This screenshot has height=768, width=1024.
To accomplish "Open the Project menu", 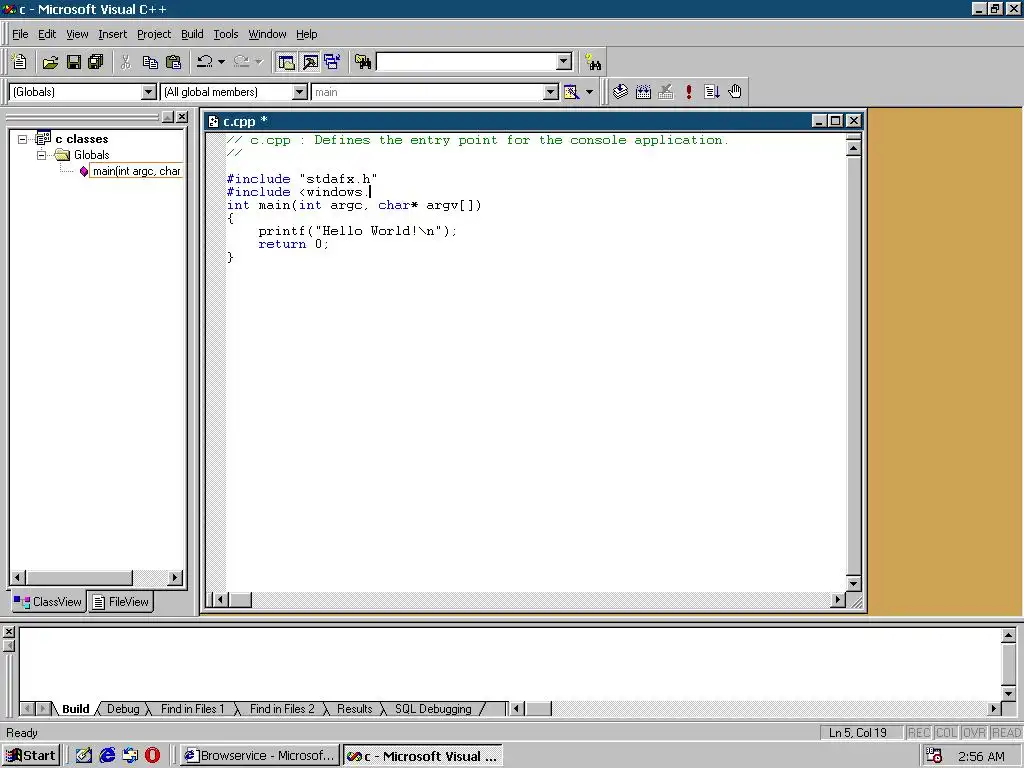I will [154, 34].
